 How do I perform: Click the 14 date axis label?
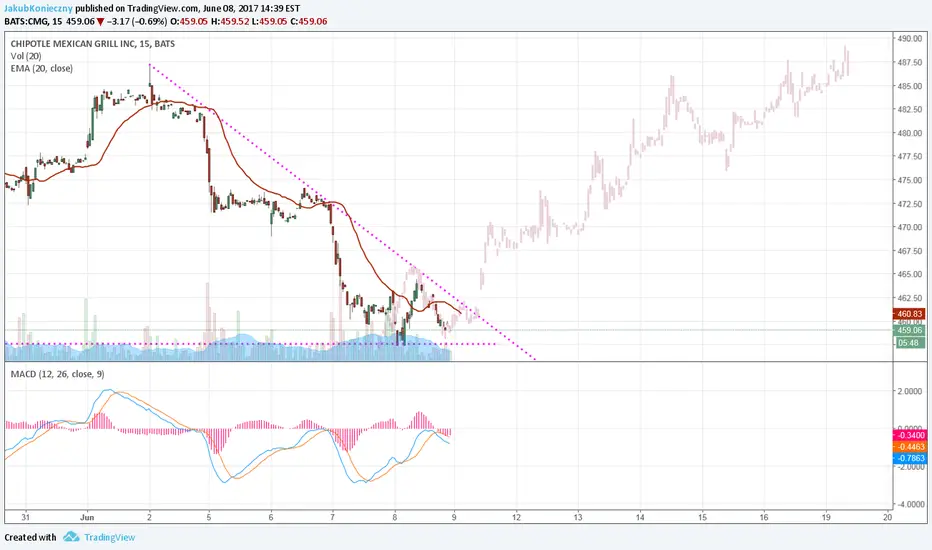(640, 517)
